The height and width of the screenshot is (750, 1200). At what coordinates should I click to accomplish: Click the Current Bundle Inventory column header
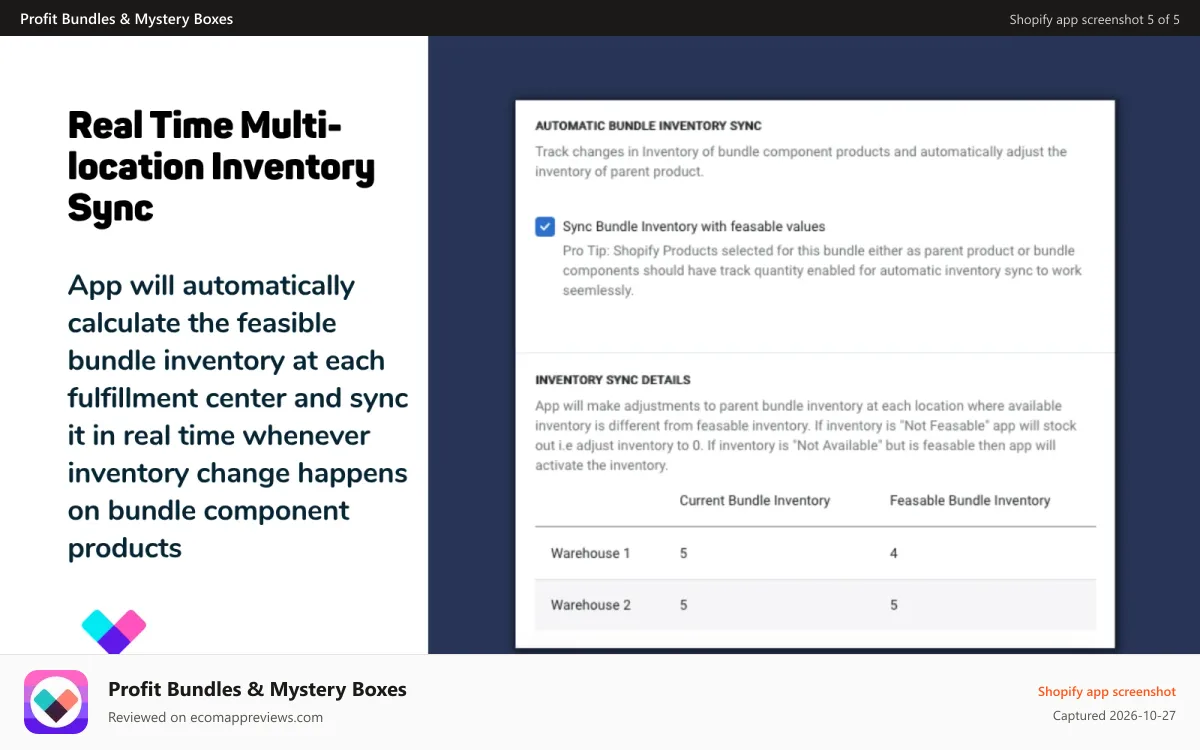point(755,500)
